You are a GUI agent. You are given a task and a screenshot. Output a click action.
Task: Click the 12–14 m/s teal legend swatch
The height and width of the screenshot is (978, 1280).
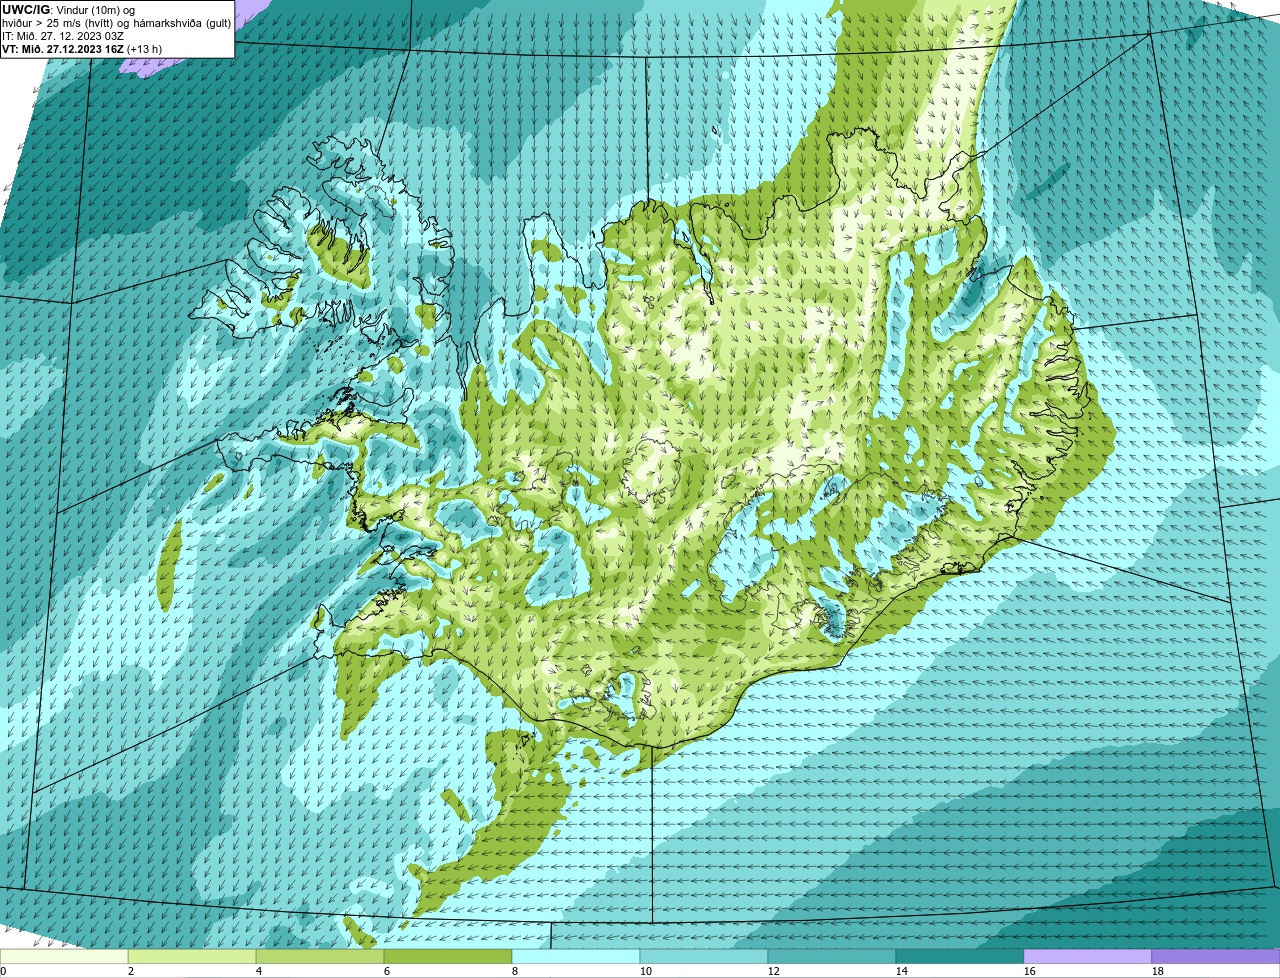(833, 957)
